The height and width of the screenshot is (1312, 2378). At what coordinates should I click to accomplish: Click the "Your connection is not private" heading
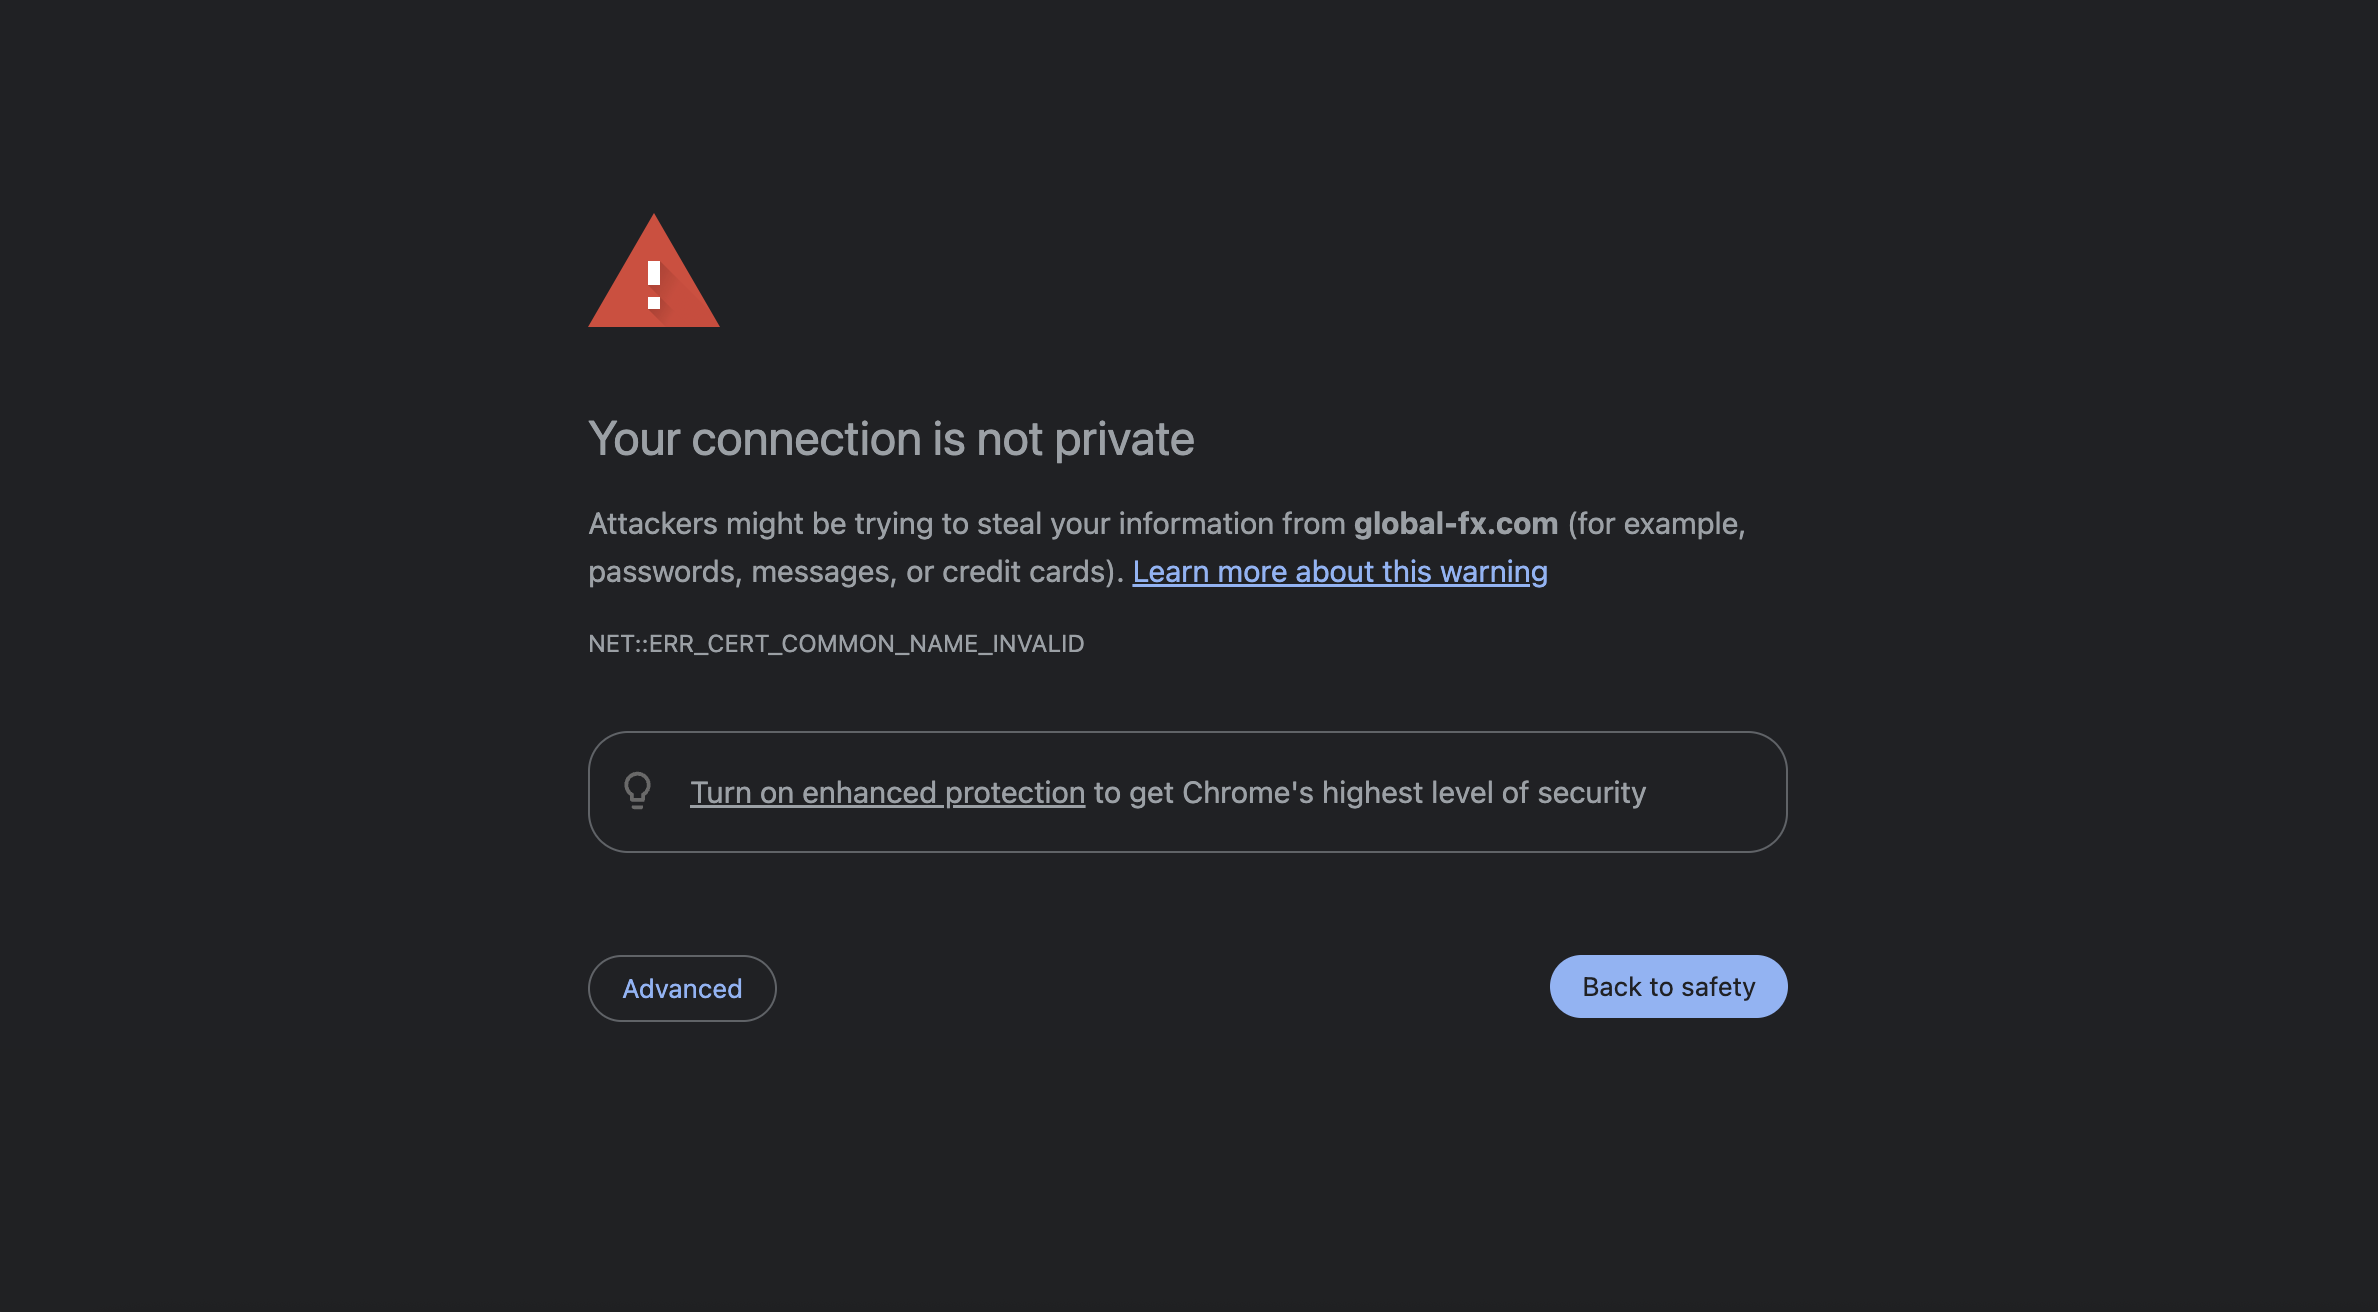[891, 439]
